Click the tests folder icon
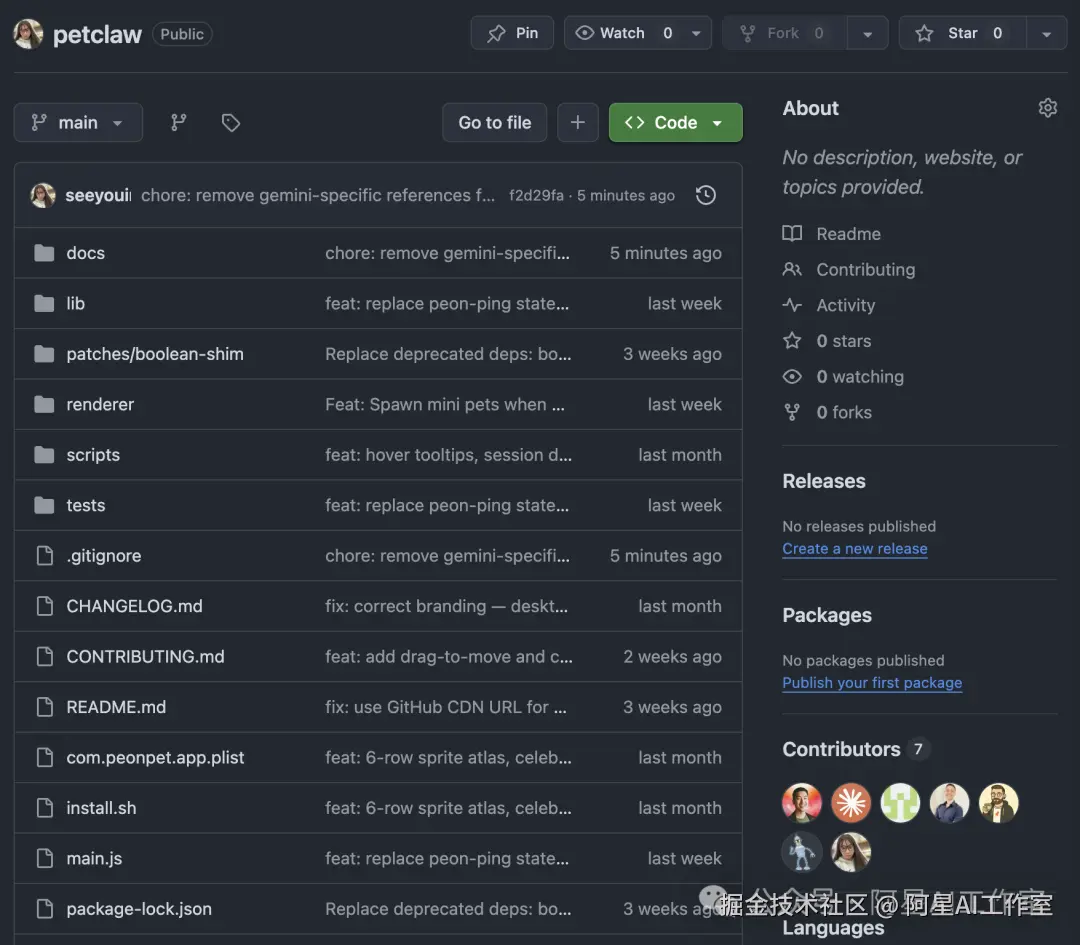This screenshot has height=945, width=1080. click(x=44, y=505)
